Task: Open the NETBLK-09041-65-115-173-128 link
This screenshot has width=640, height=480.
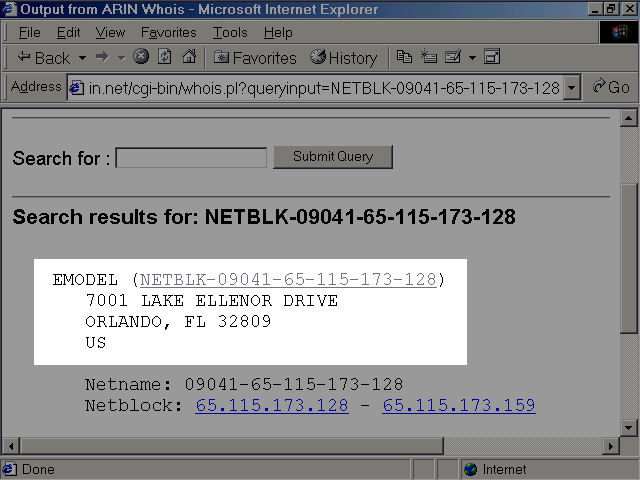Action: 288,280
